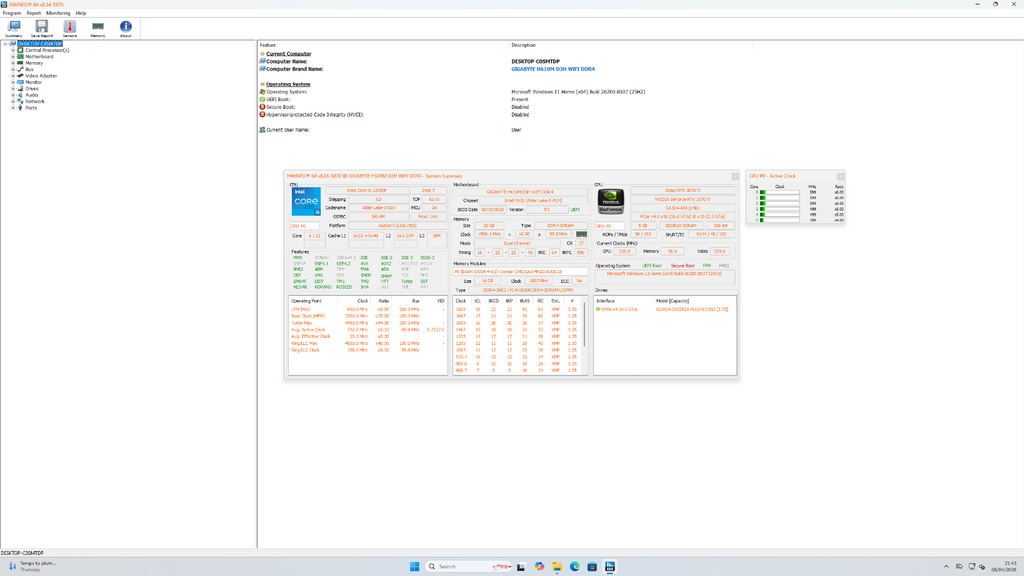Click the Video Adapter icon in tree
1024x576 pixels.
click(20, 76)
